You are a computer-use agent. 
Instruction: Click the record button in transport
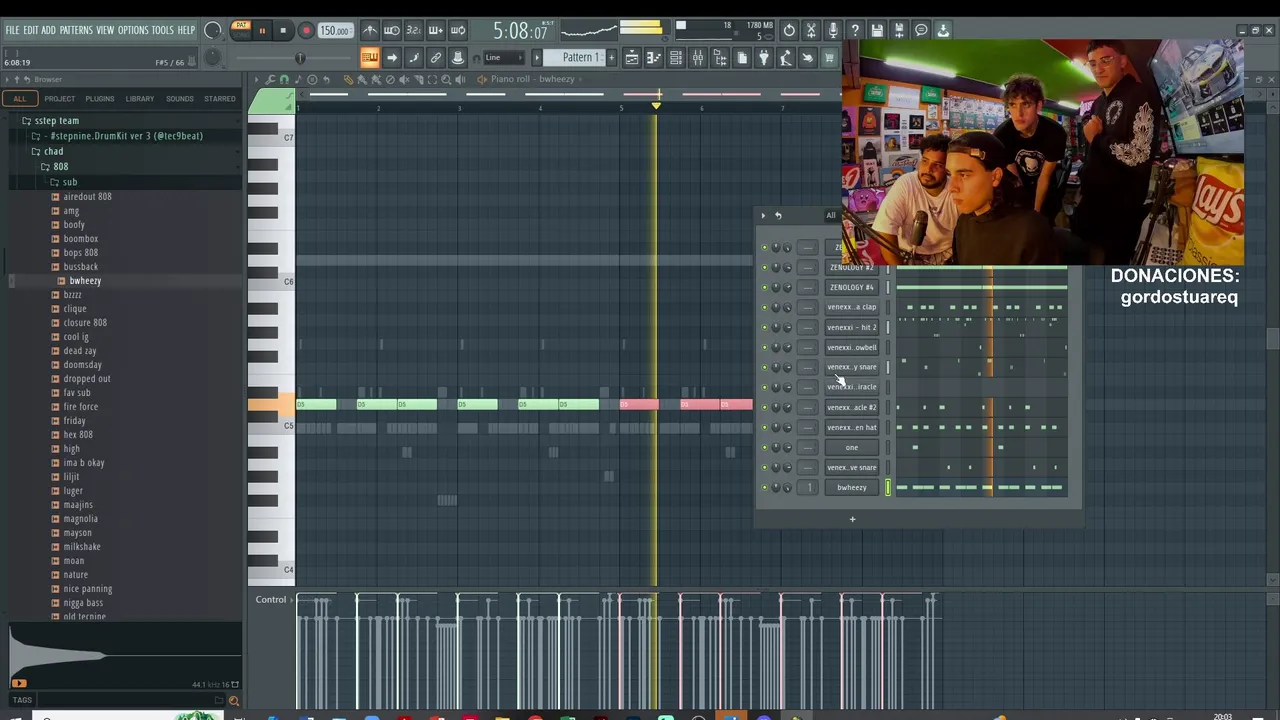point(306,30)
